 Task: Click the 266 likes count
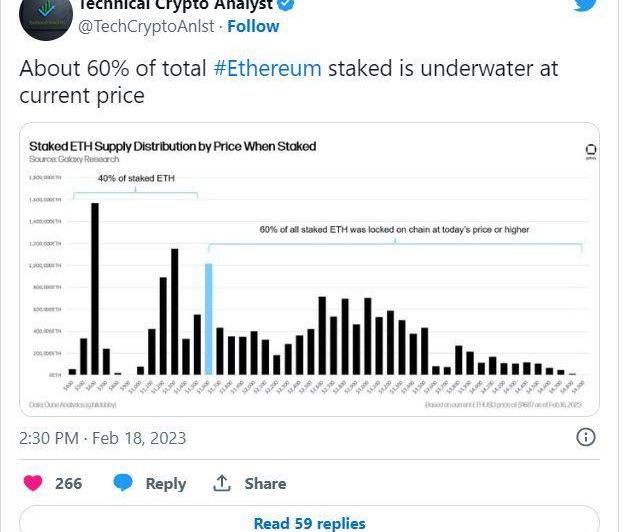[x=68, y=484]
